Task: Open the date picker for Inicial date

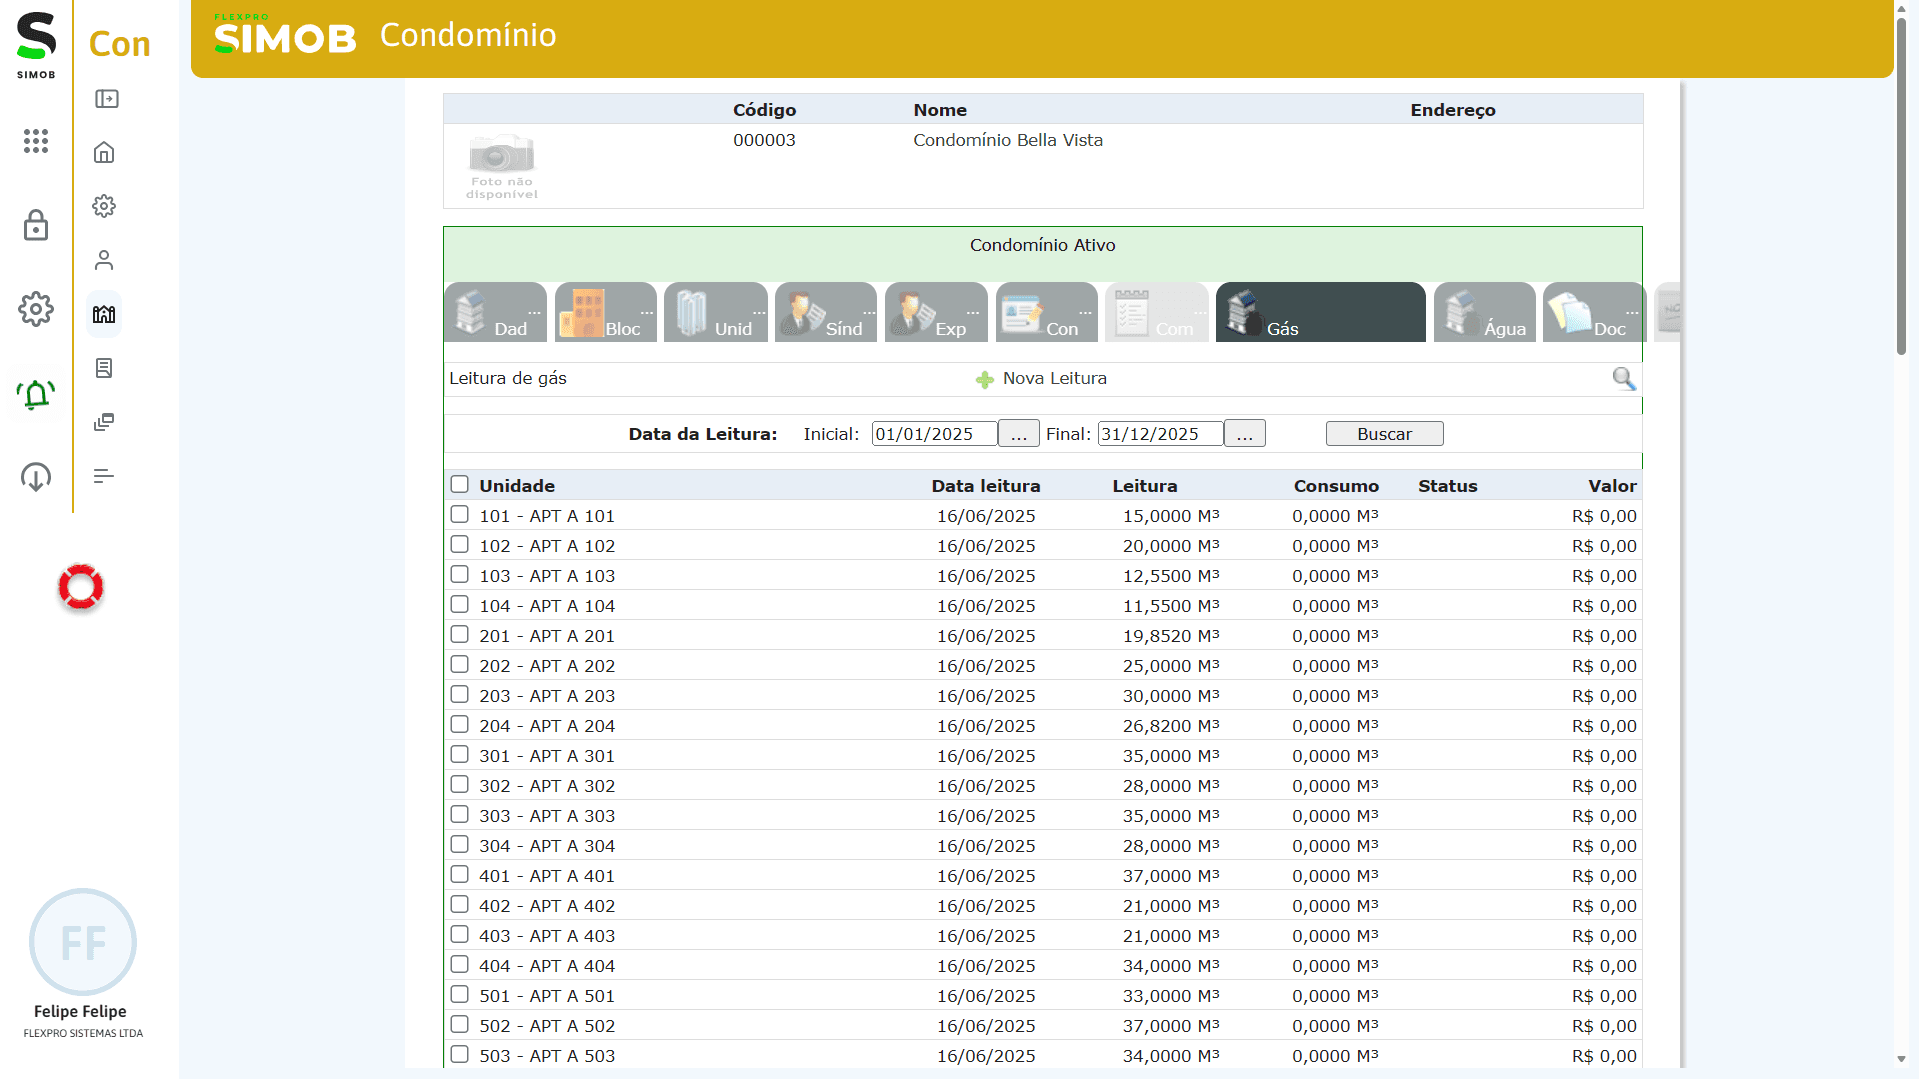Action: tap(1018, 434)
